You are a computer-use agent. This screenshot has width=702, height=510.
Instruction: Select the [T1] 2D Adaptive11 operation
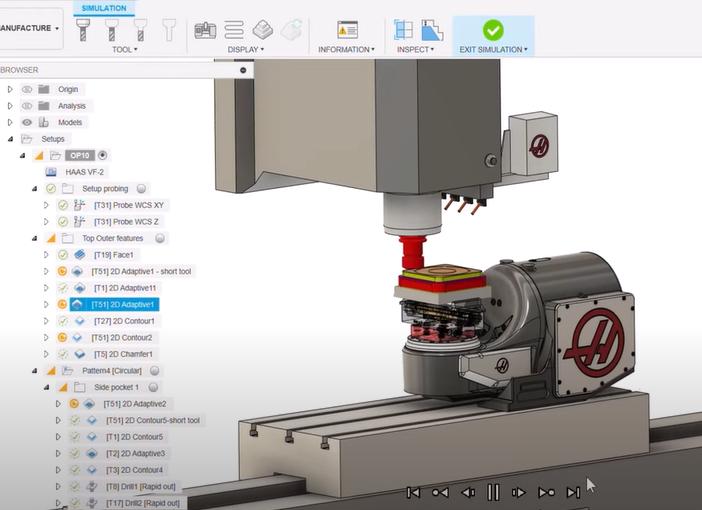pos(125,288)
